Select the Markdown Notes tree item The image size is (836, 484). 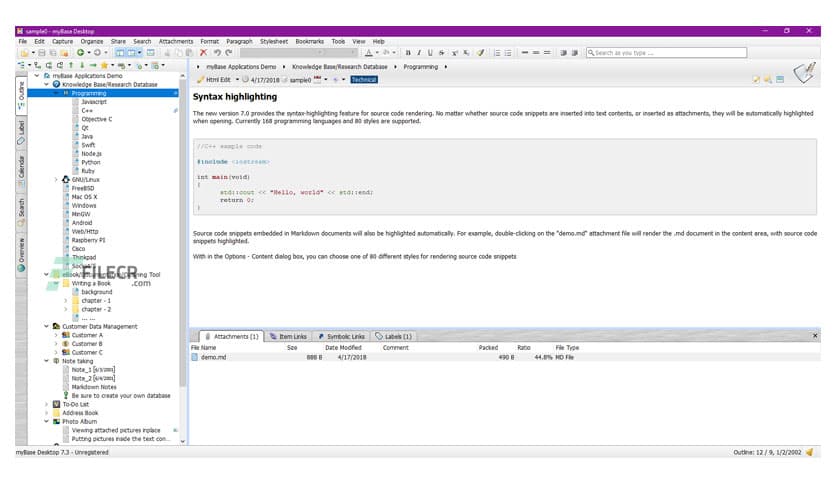pyautogui.click(x=94, y=387)
